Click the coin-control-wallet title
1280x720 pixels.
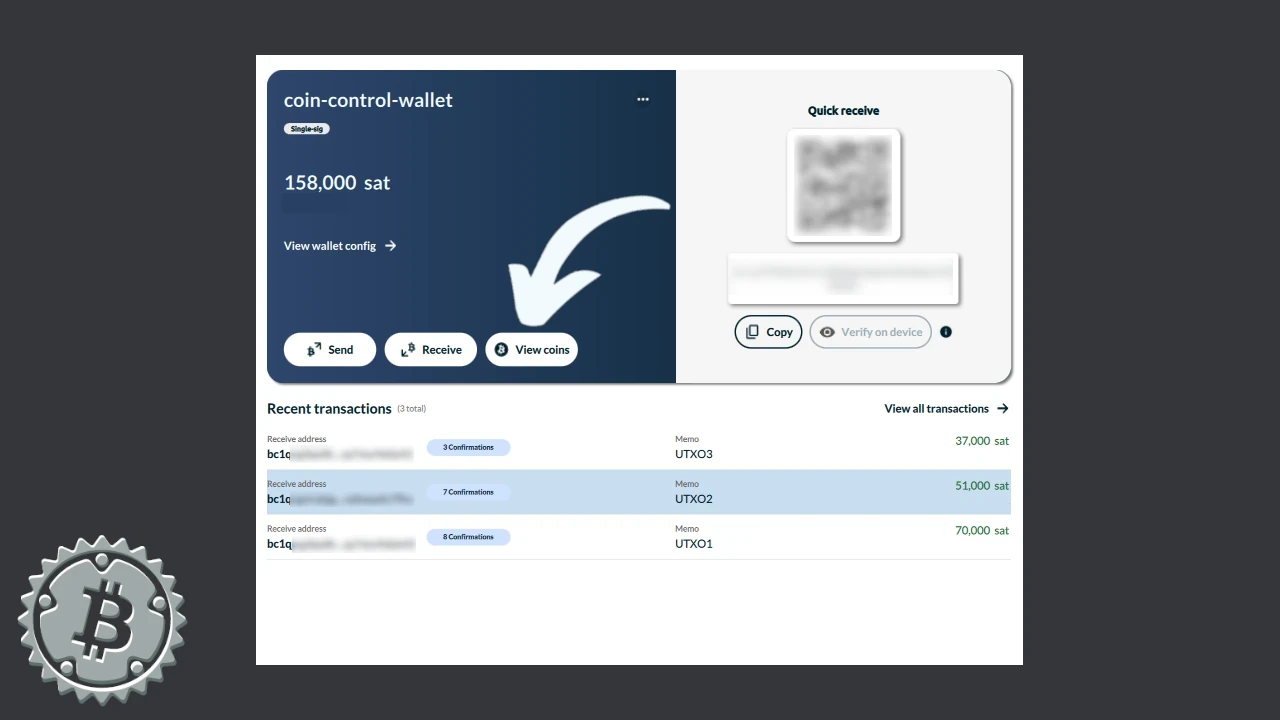pos(368,100)
